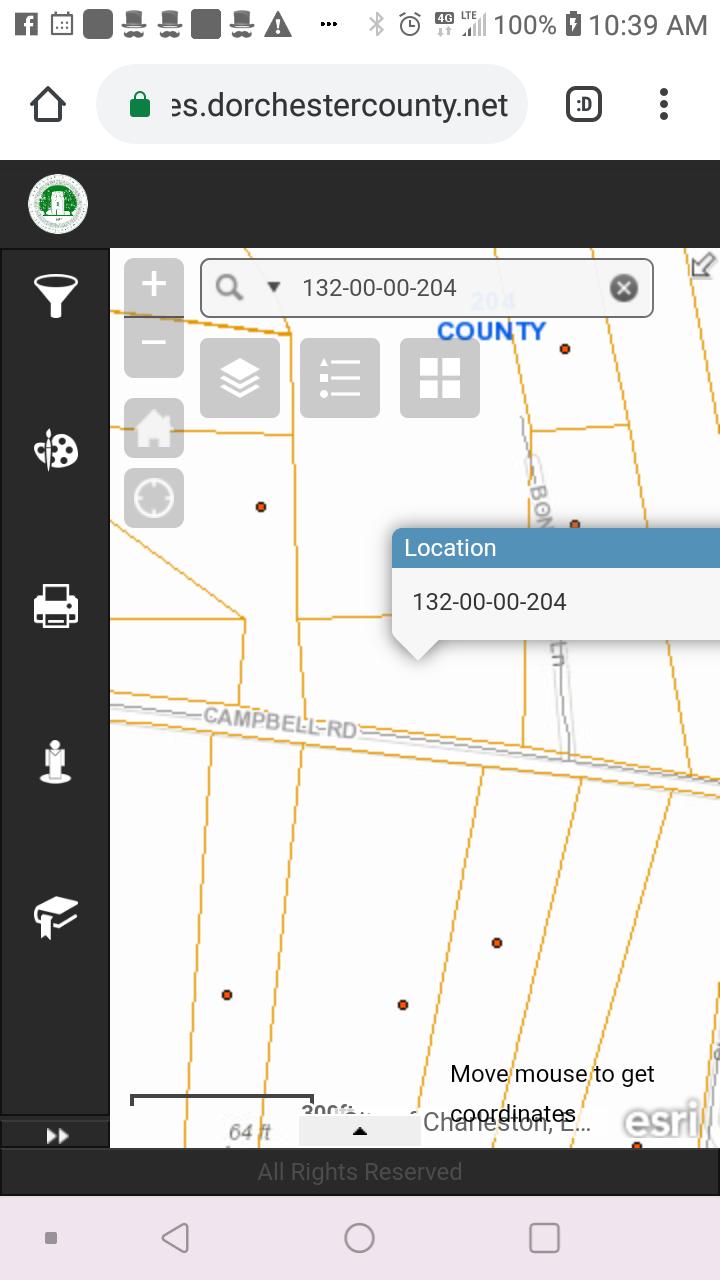The height and width of the screenshot is (1280, 720).
Task: Tap the Android home circle button
Action: coord(359,1238)
